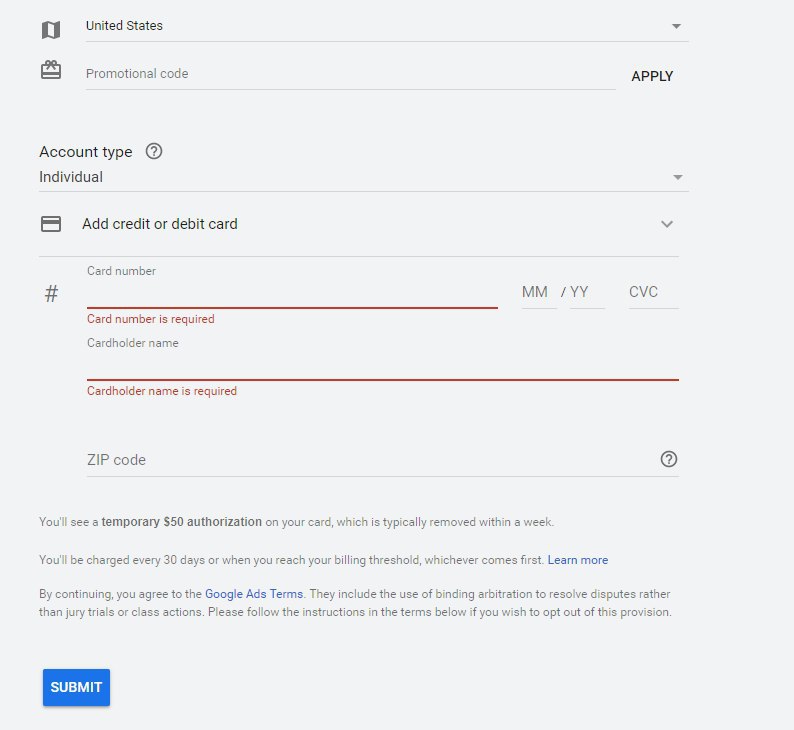Click the gift card promotional code icon
The height and width of the screenshot is (730, 794).
[51, 70]
